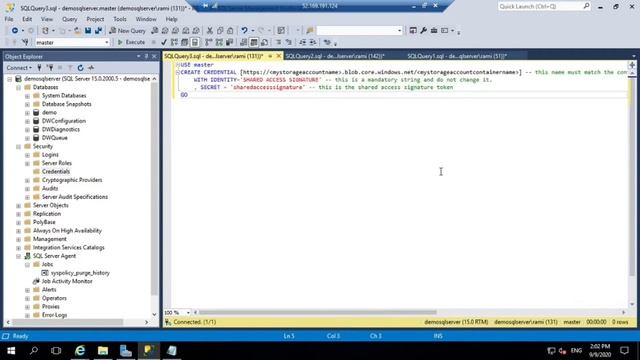
Task: Open the master database dropdown
Action: pyautogui.click(x=107, y=42)
